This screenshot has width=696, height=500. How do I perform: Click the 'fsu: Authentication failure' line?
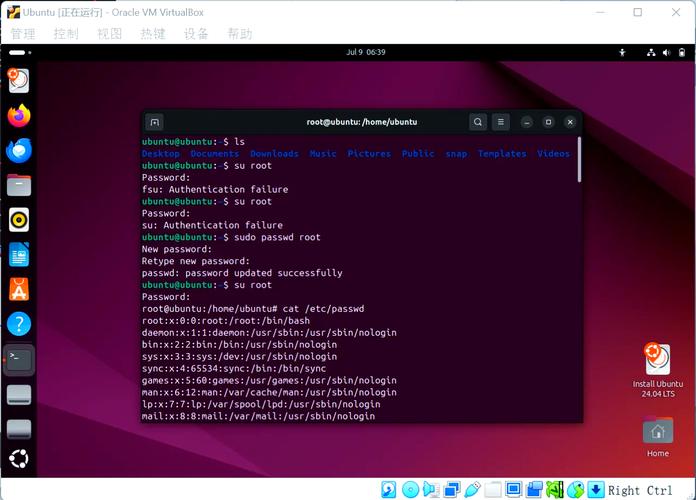tap(215, 190)
